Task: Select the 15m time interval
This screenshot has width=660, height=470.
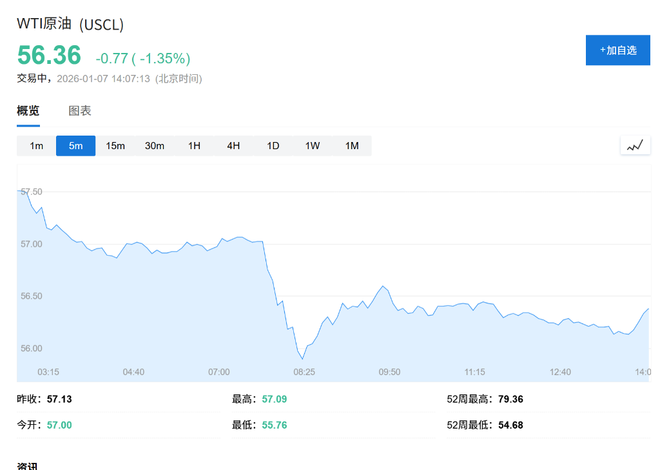Action: pos(115,146)
